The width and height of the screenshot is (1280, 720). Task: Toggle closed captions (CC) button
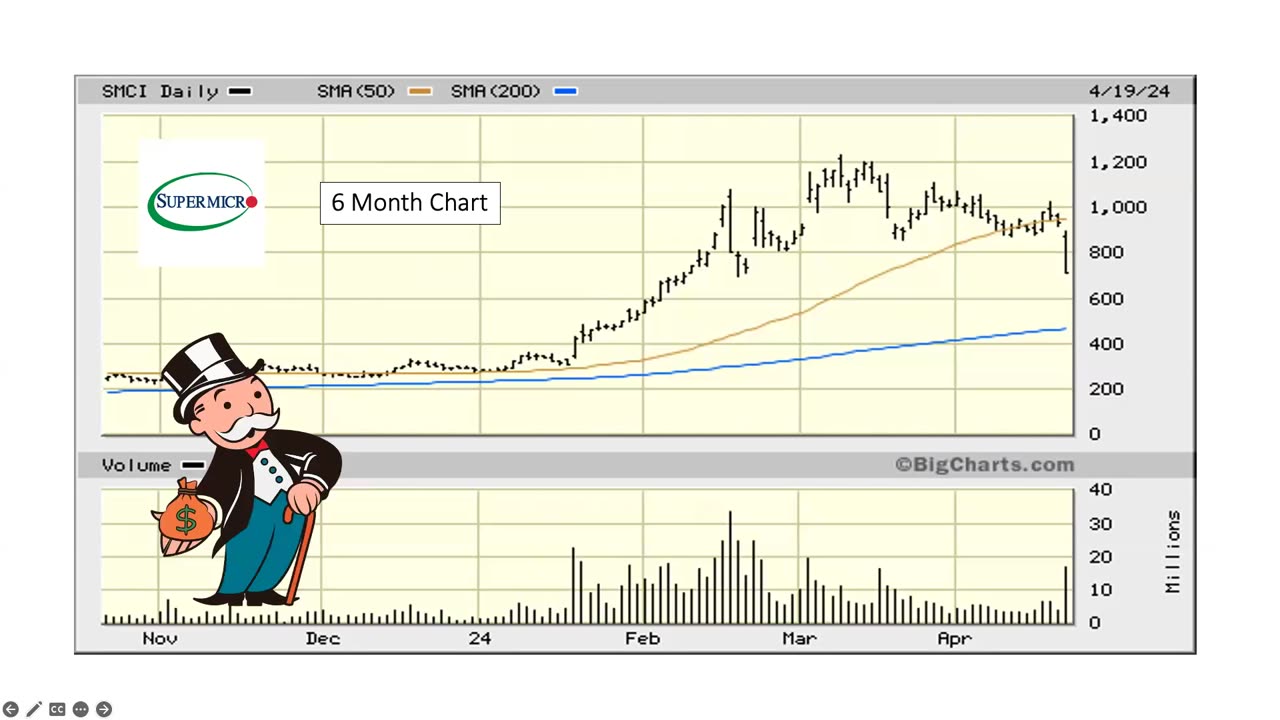(x=57, y=709)
